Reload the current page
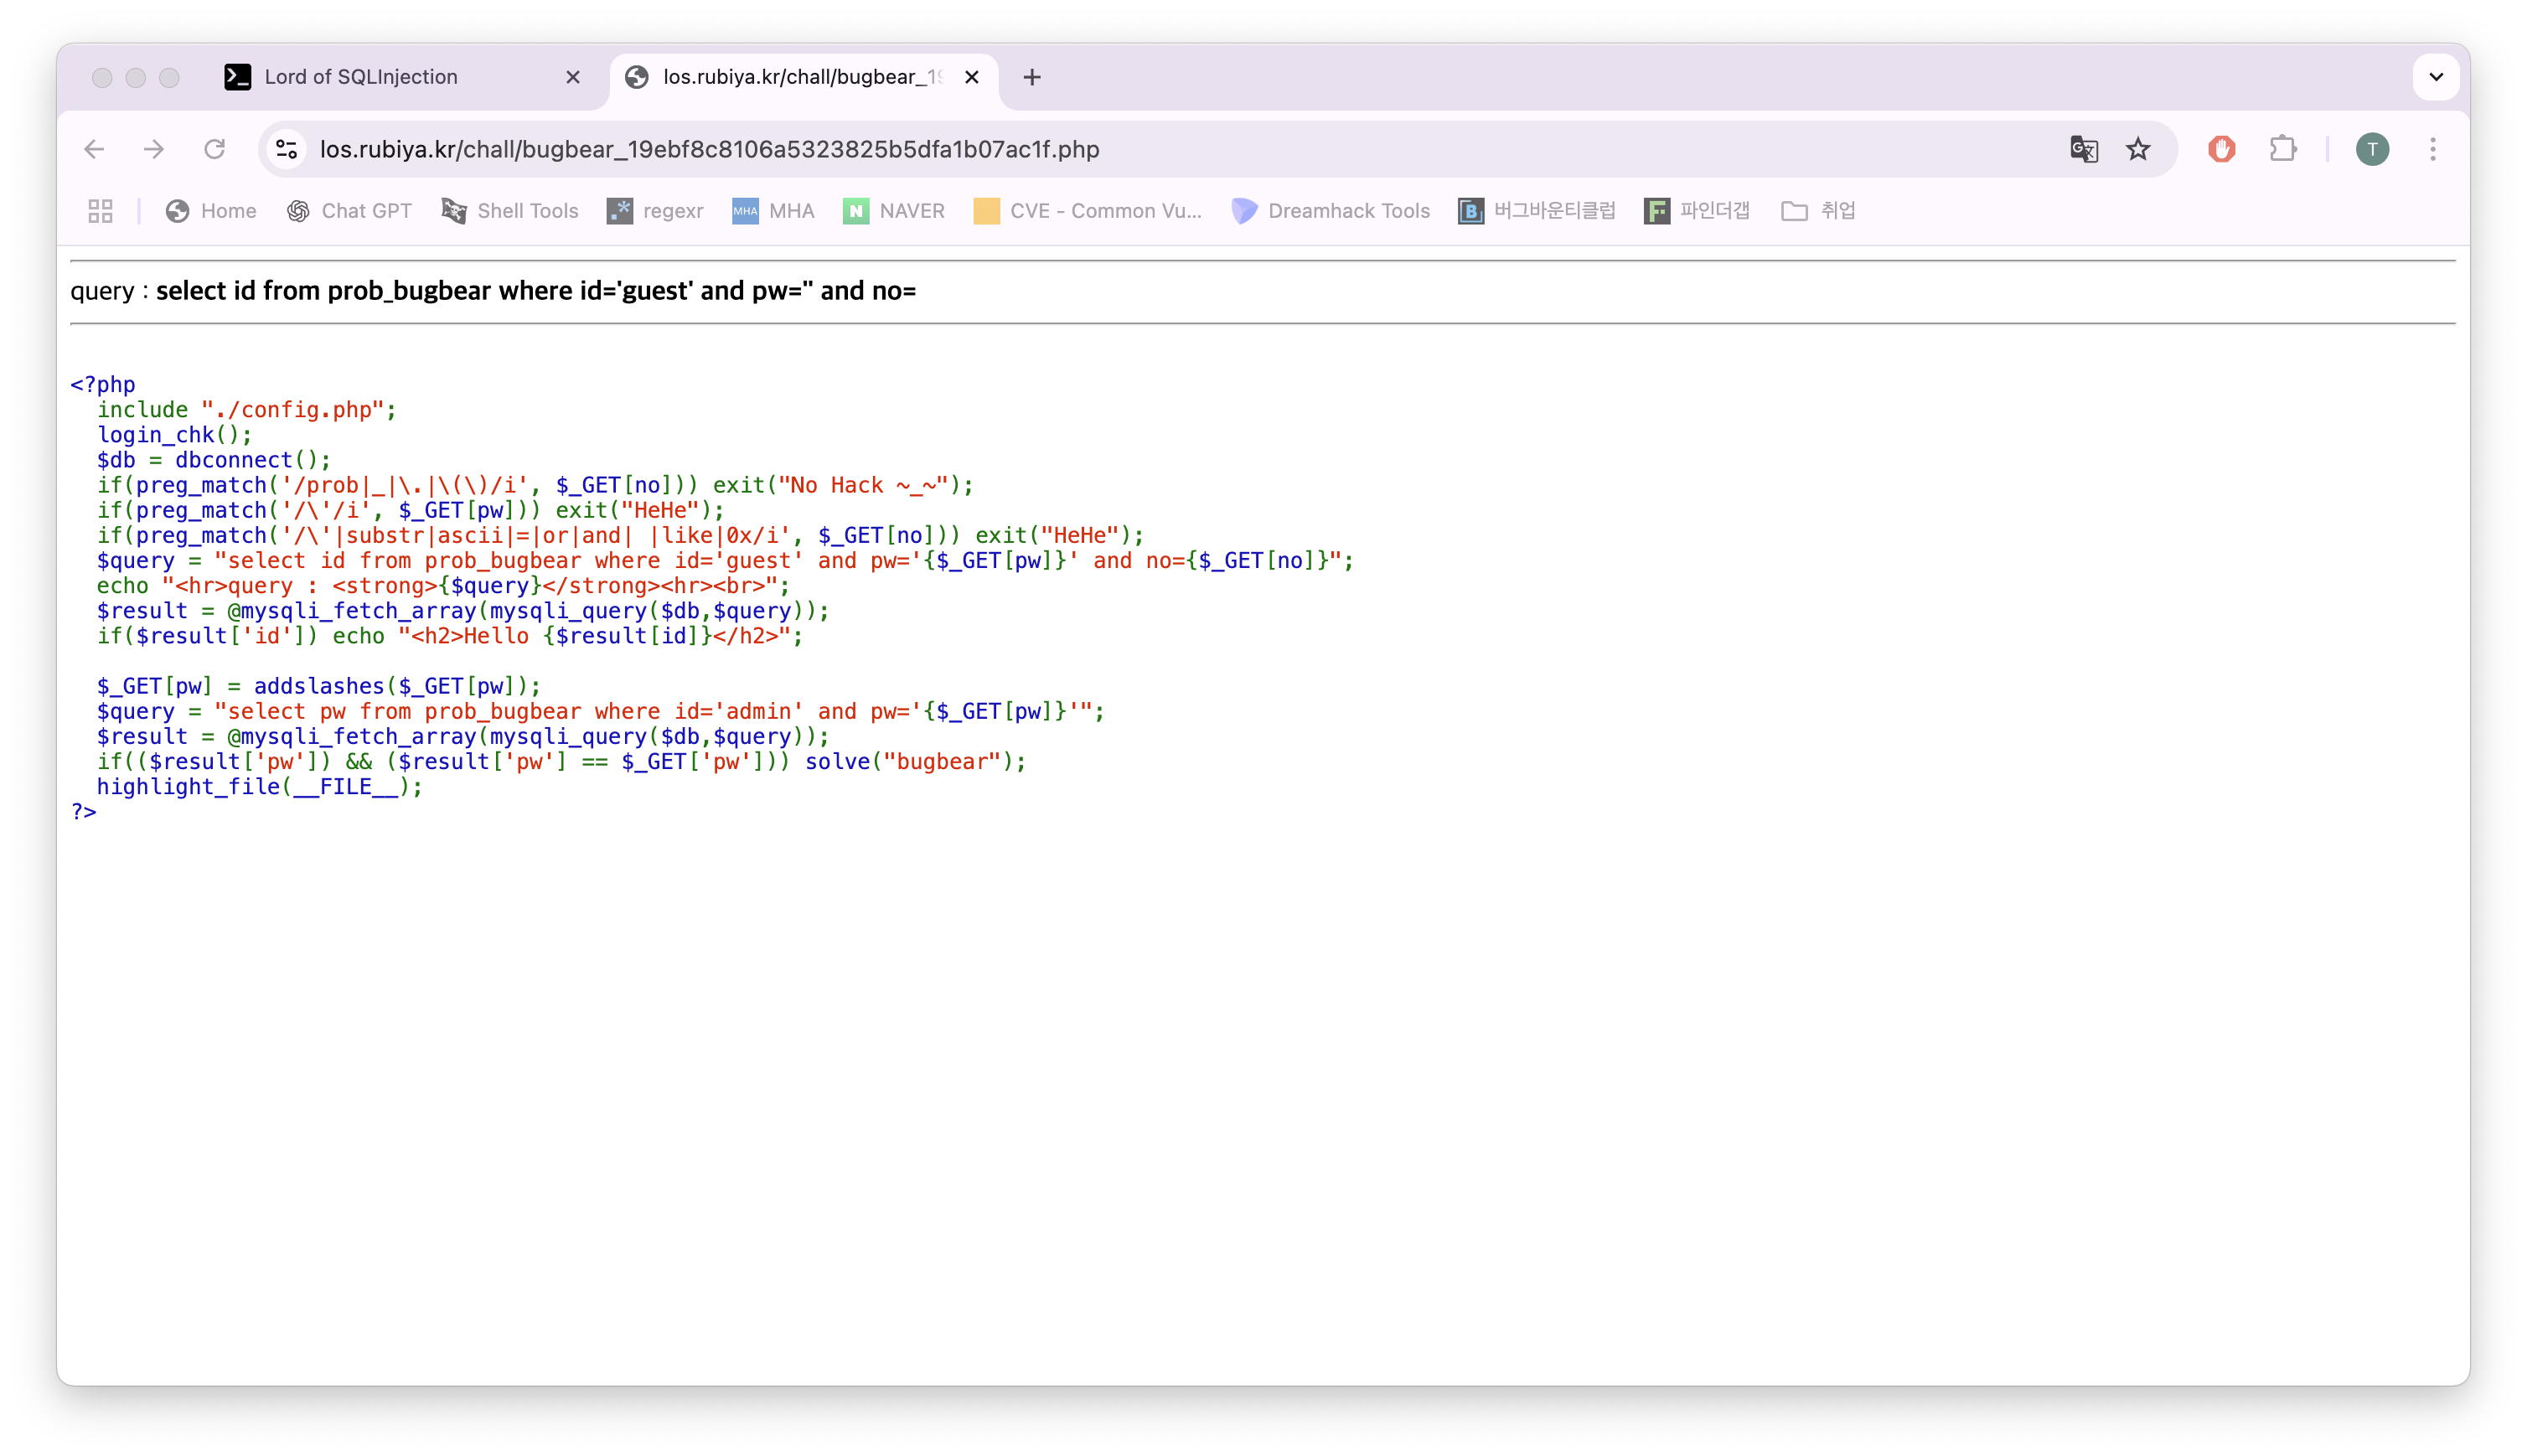The width and height of the screenshot is (2527, 1456). (215, 149)
